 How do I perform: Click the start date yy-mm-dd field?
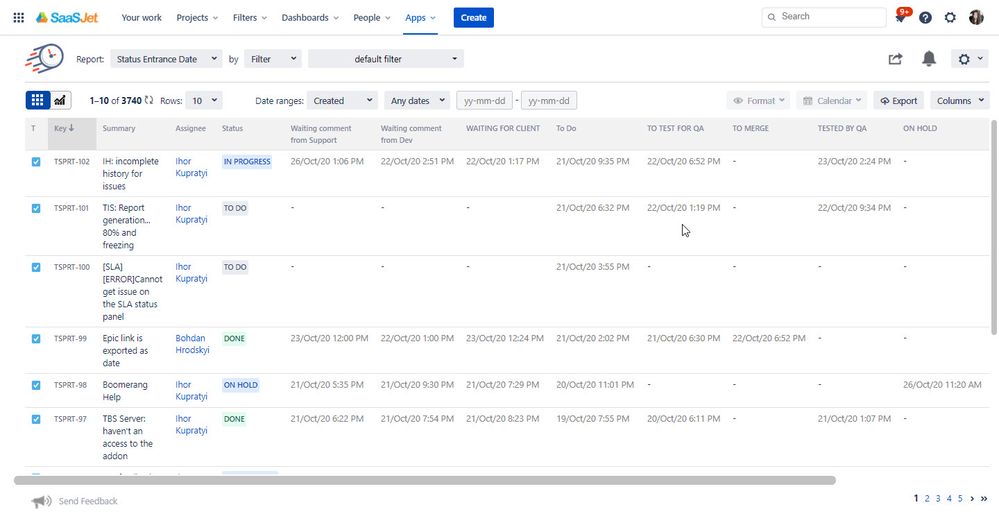(484, 101)
